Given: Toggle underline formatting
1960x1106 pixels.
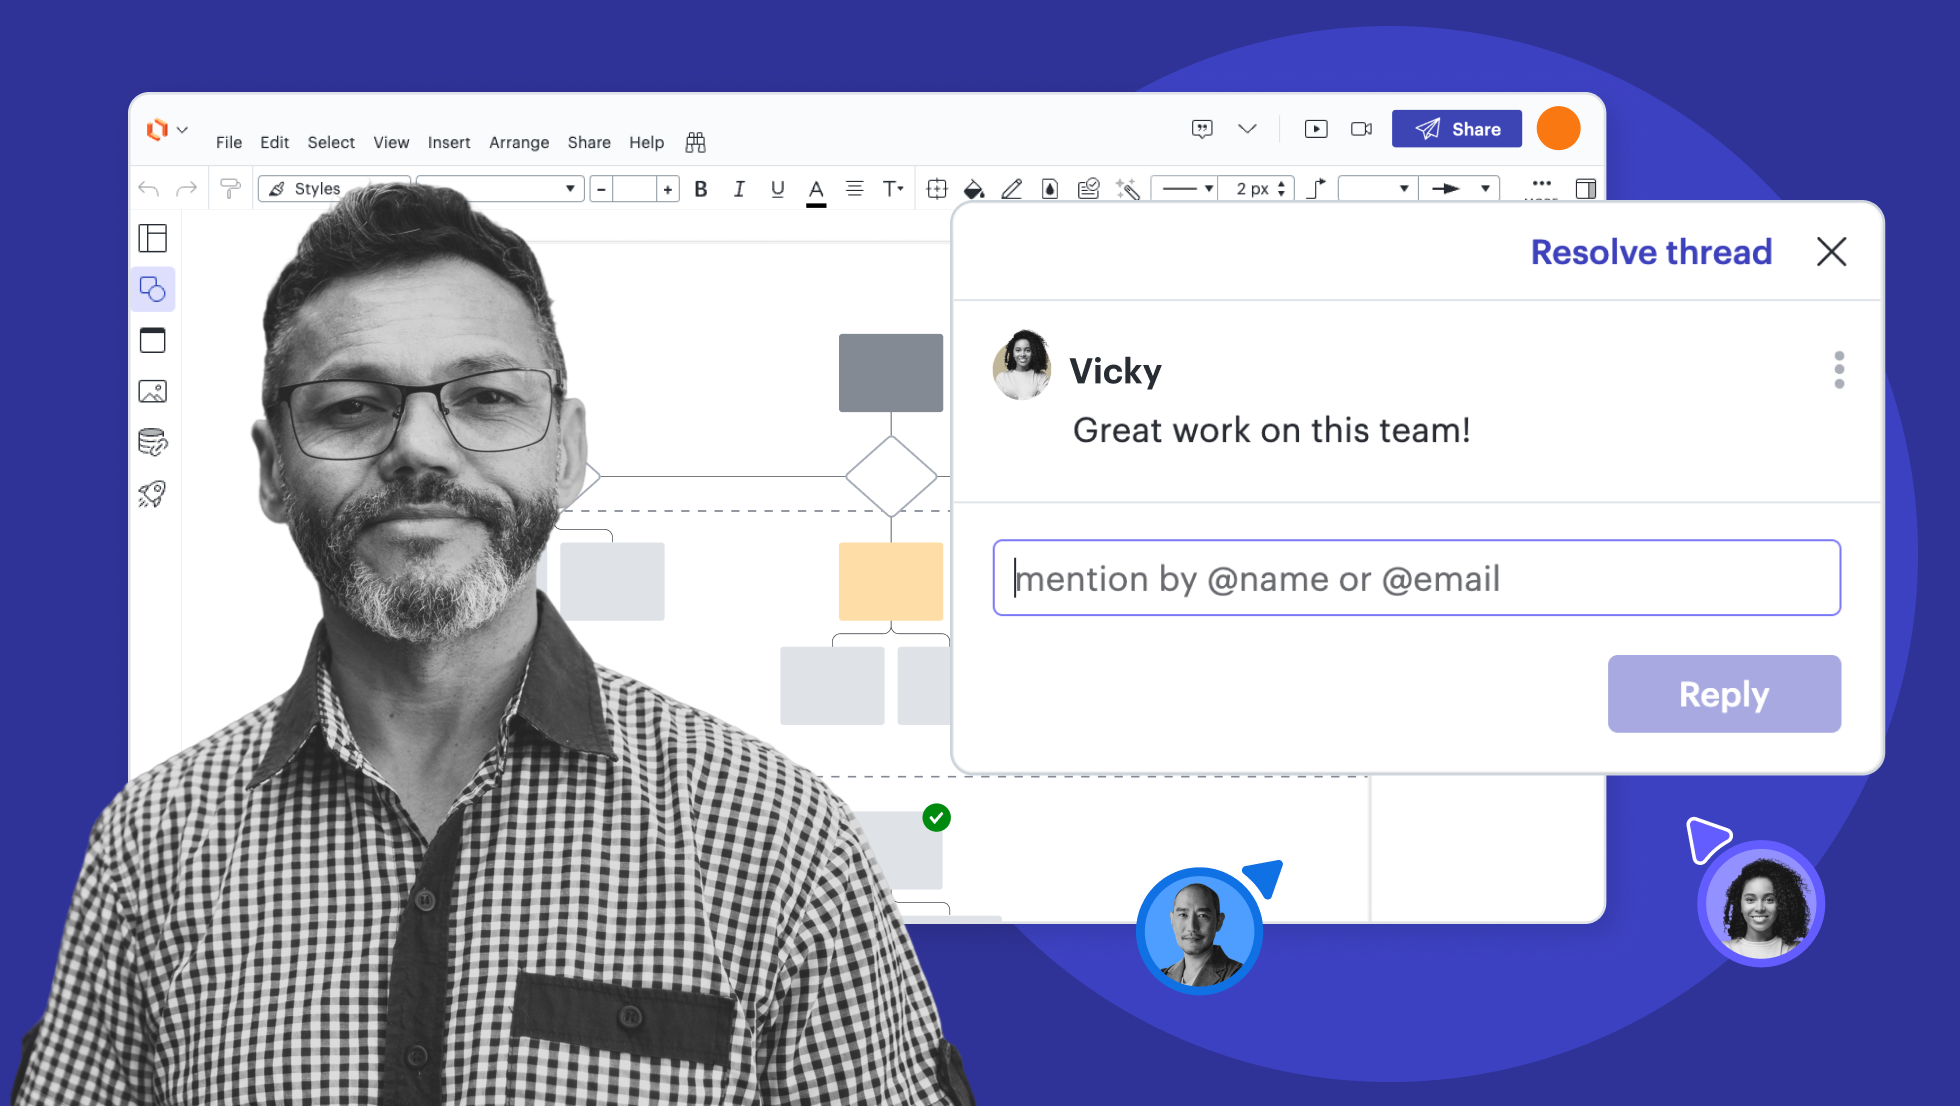Looking at the screenshot, I should [777, 189].
